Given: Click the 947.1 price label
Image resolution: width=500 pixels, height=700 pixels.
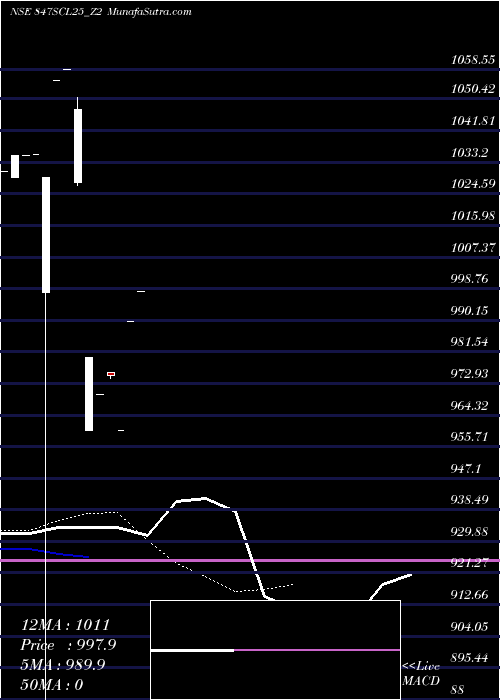Looking at the screenshot, I should [x=466, y=469].
